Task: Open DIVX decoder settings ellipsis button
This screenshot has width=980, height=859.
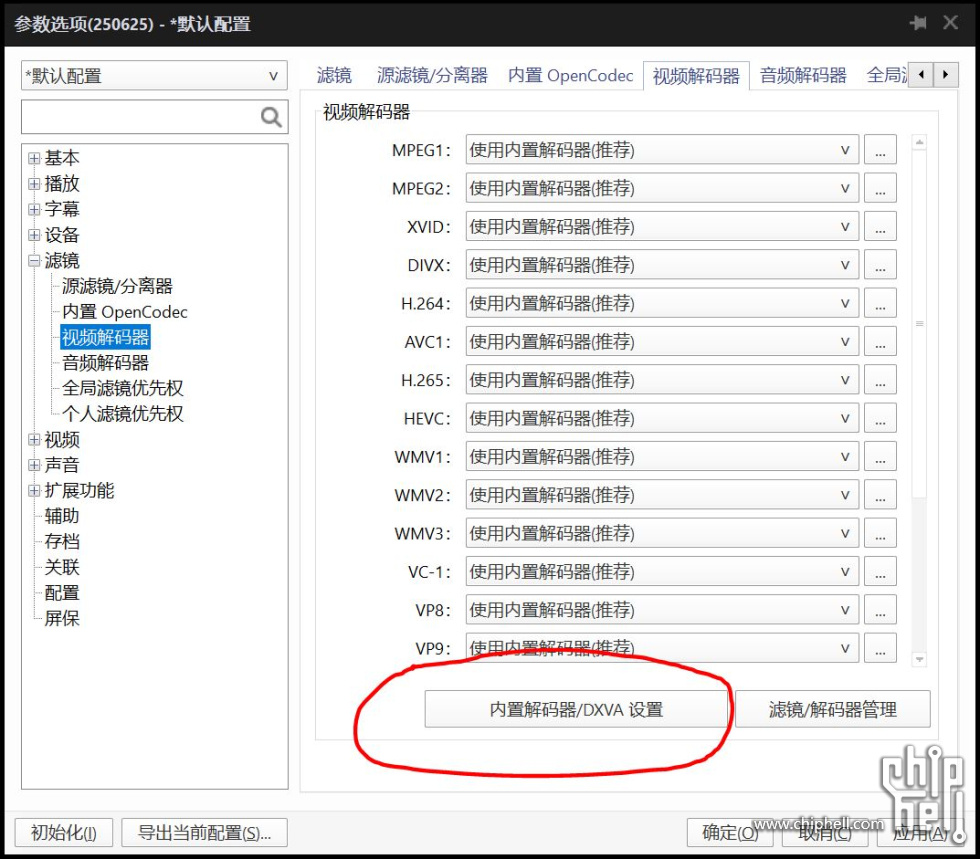Action: pos(880,264)
